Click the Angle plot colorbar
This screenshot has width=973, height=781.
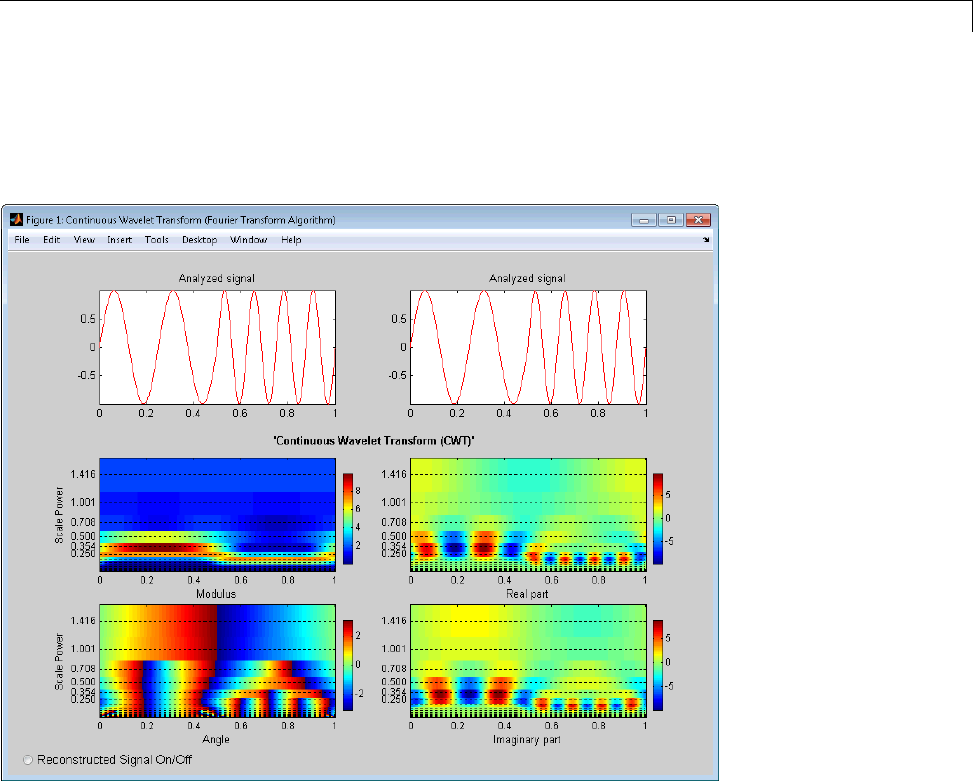click(x=347, y=664)
